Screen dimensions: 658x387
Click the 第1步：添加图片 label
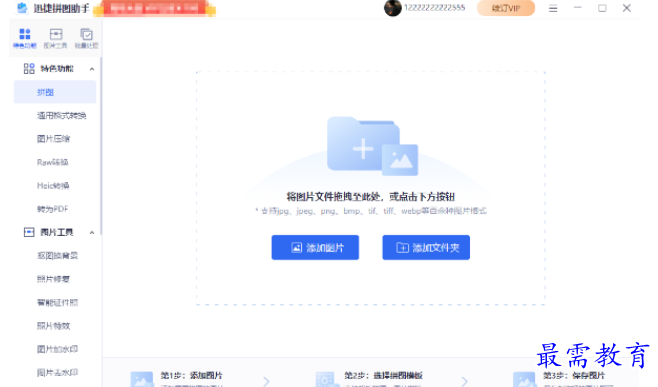click(191, 375)
